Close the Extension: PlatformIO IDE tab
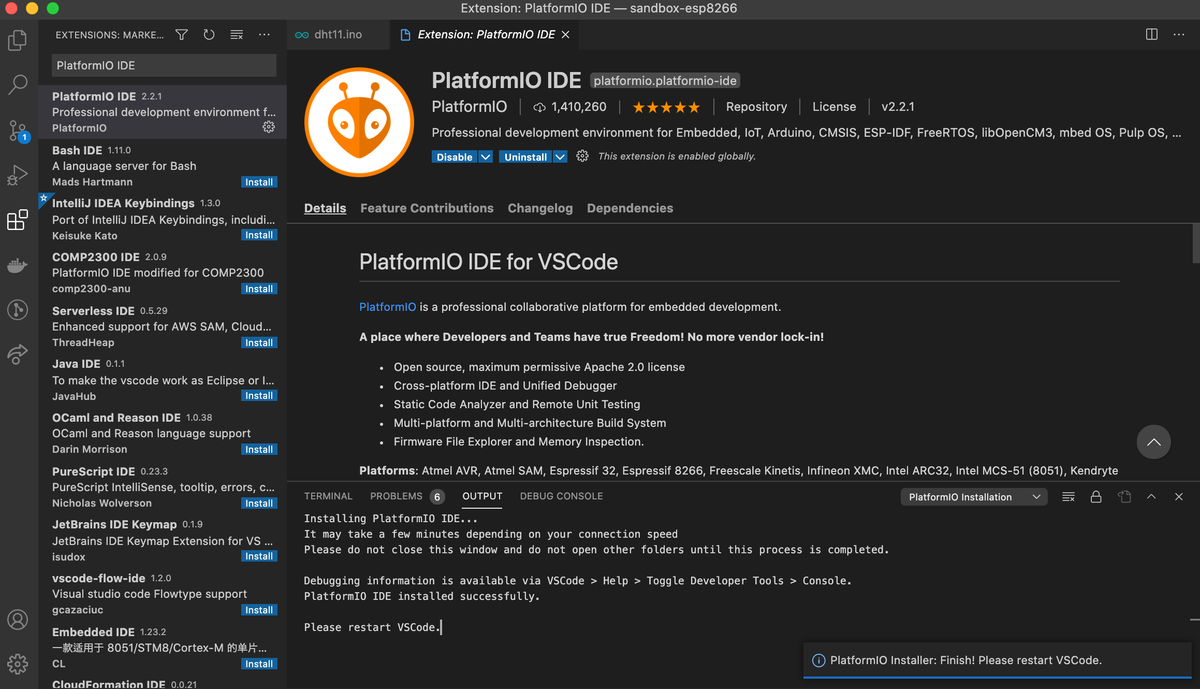 (565, 34)
